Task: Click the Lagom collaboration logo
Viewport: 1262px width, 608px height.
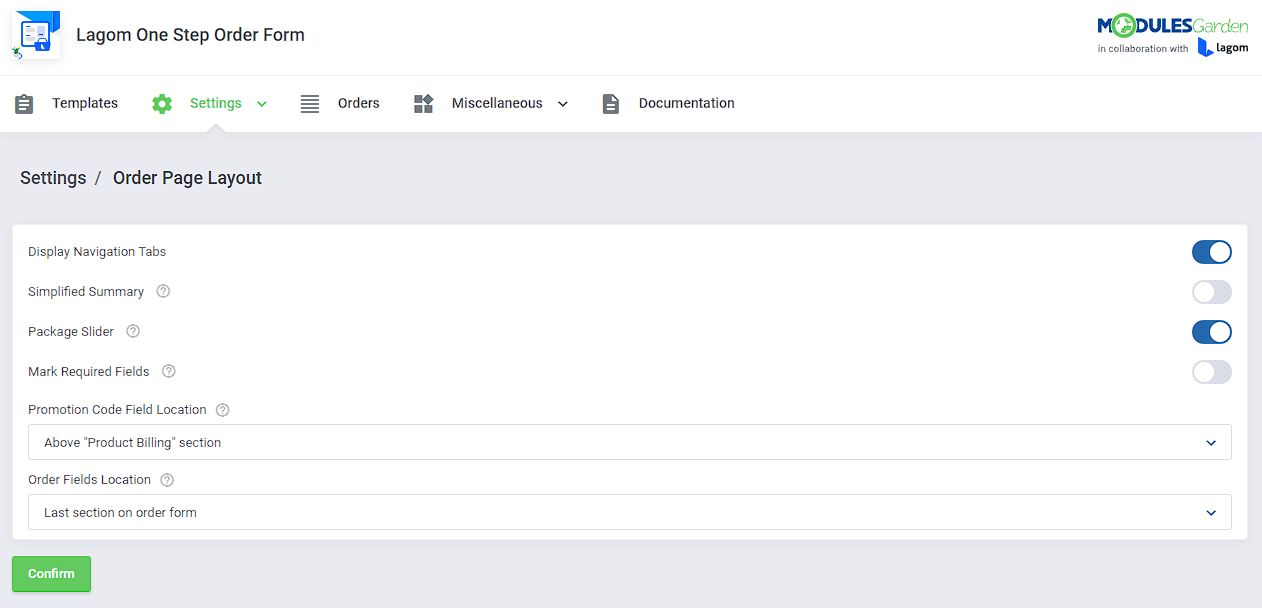Action: (x=1223, y=47)
